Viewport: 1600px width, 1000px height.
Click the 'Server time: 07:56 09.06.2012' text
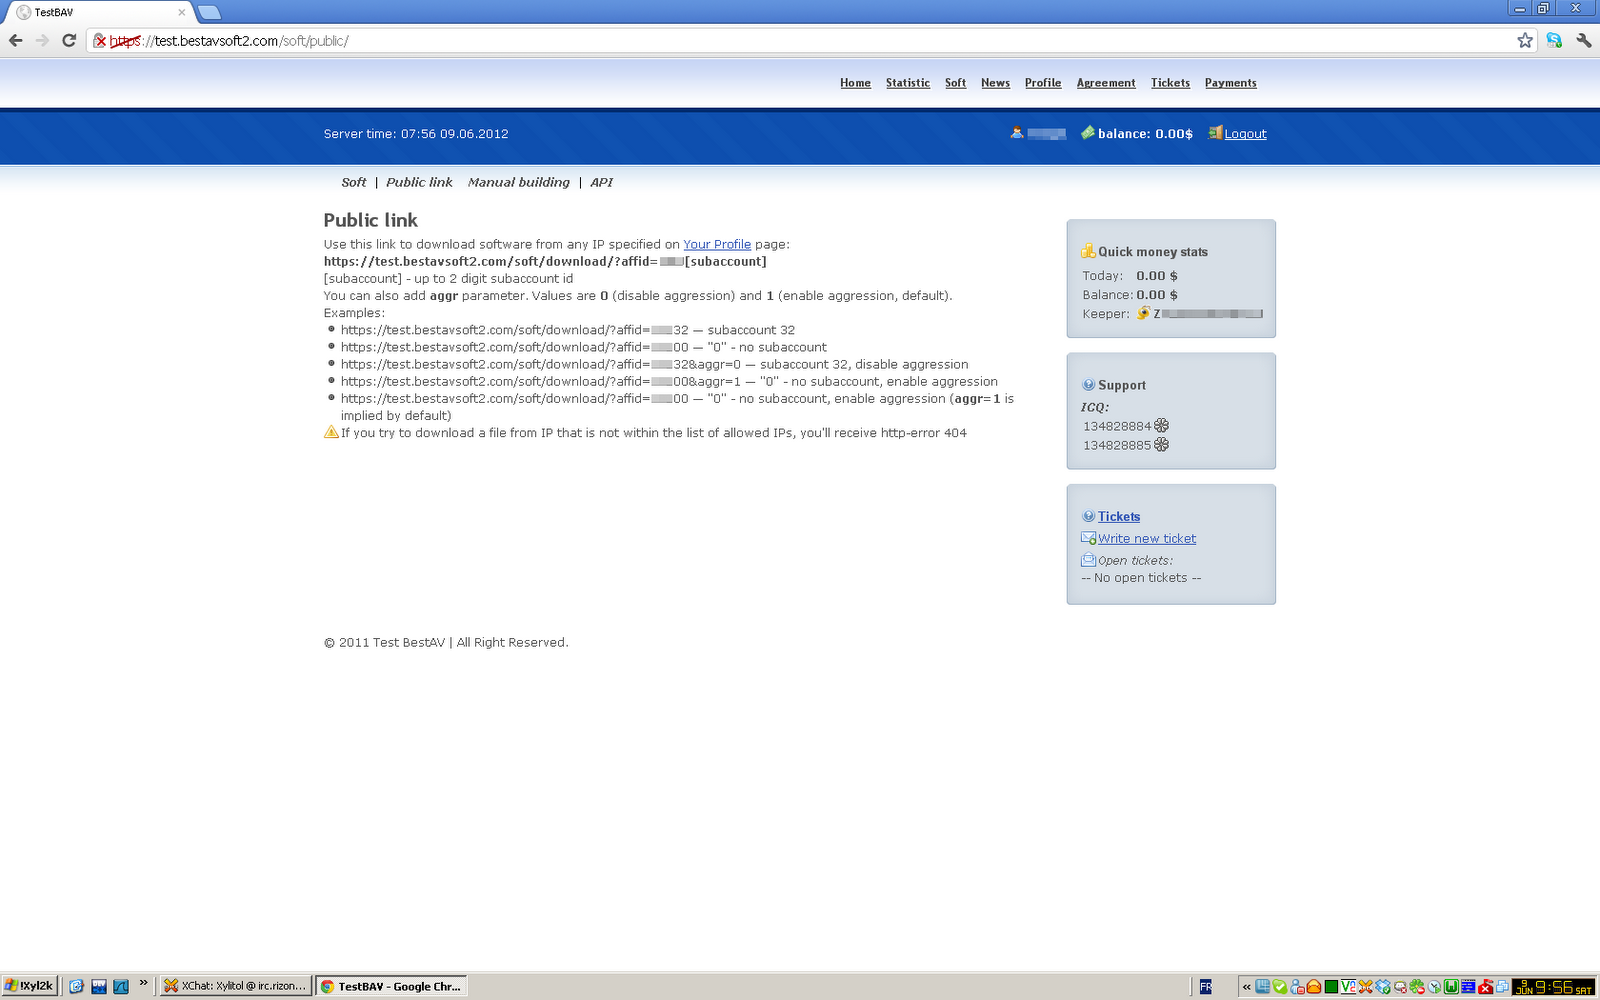[x=416, y=134]
